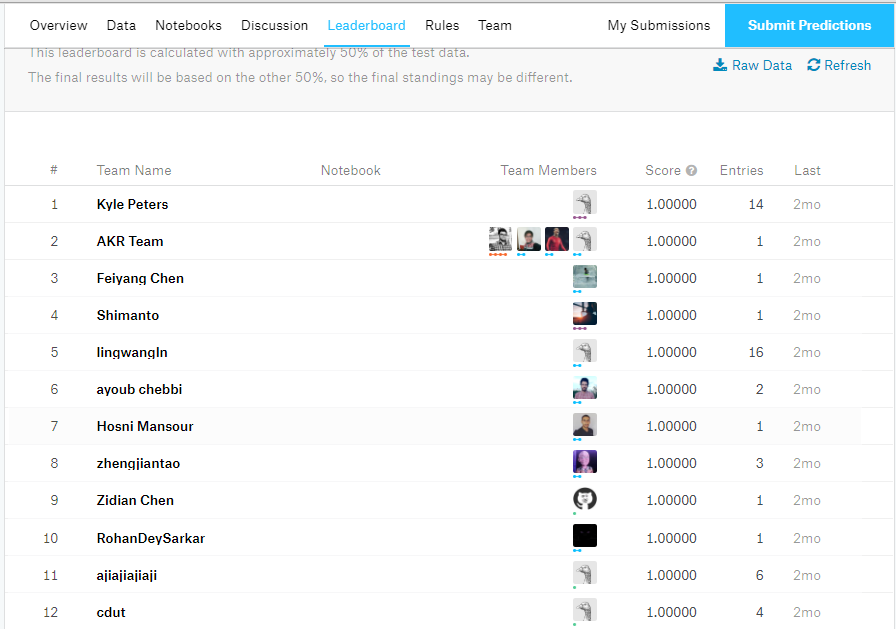Image resolution: width=896 pixels, height=629 pixels.
Task: Click Kyle Peters' entries count 14
Action: click(x=756, y=205)
